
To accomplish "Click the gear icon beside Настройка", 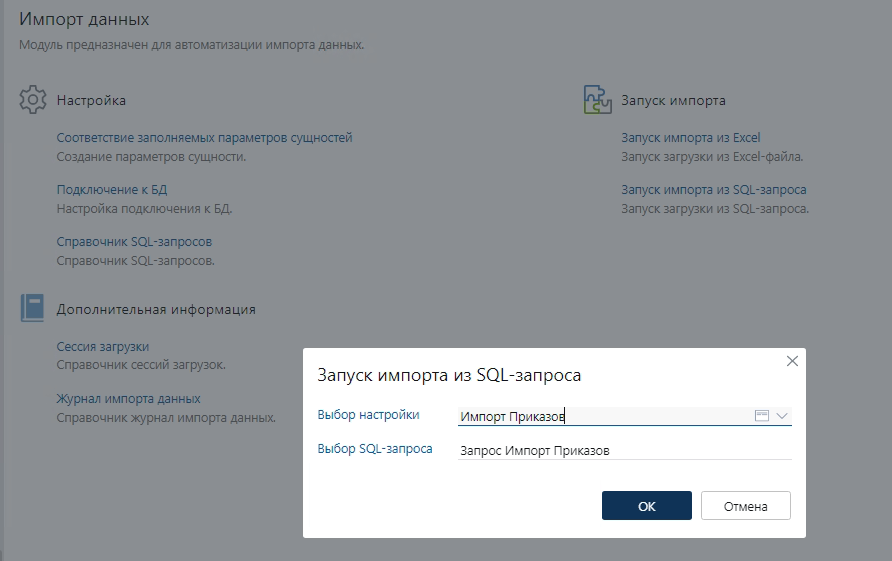I will [33, 100].
